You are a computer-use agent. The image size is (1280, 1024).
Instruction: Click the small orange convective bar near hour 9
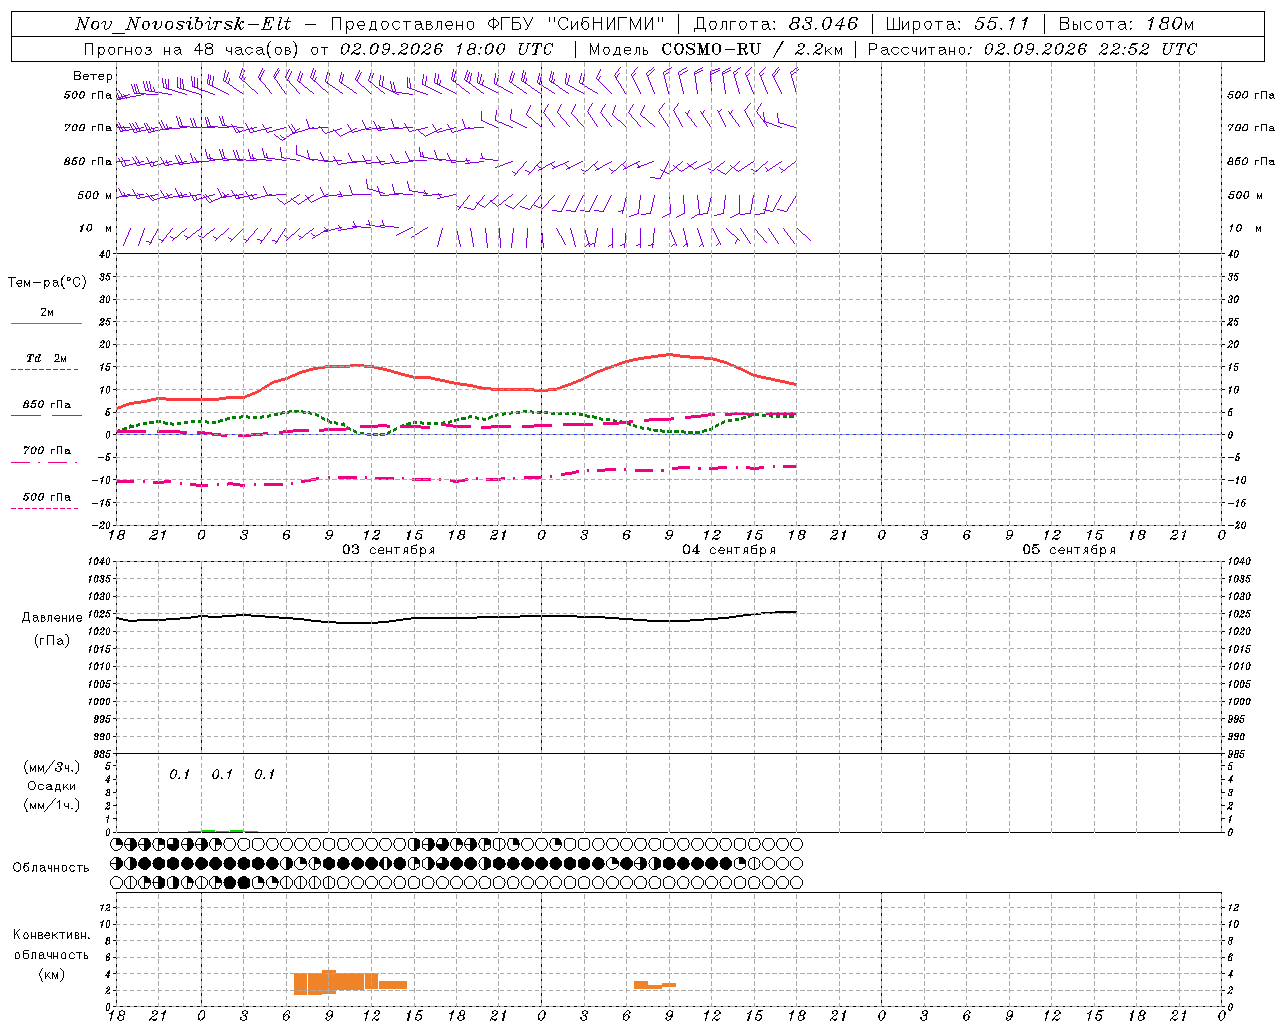[x=655, y=985]
